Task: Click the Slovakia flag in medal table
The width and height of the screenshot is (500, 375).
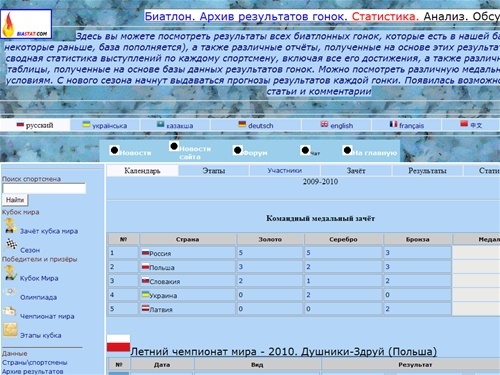Action: point(145,281)
